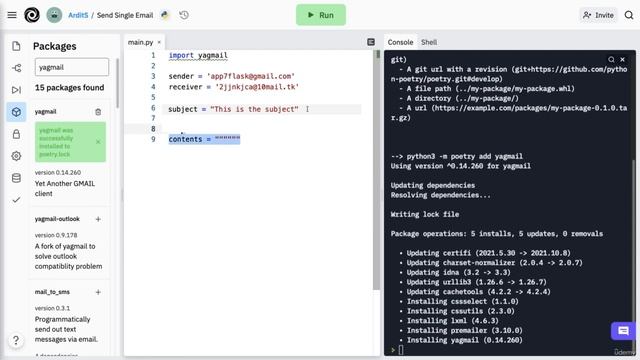The height and width of the screenshot is (360, 640).
Task: Click 'Writing lock file' console line
Action: click(x=424, y=214)
